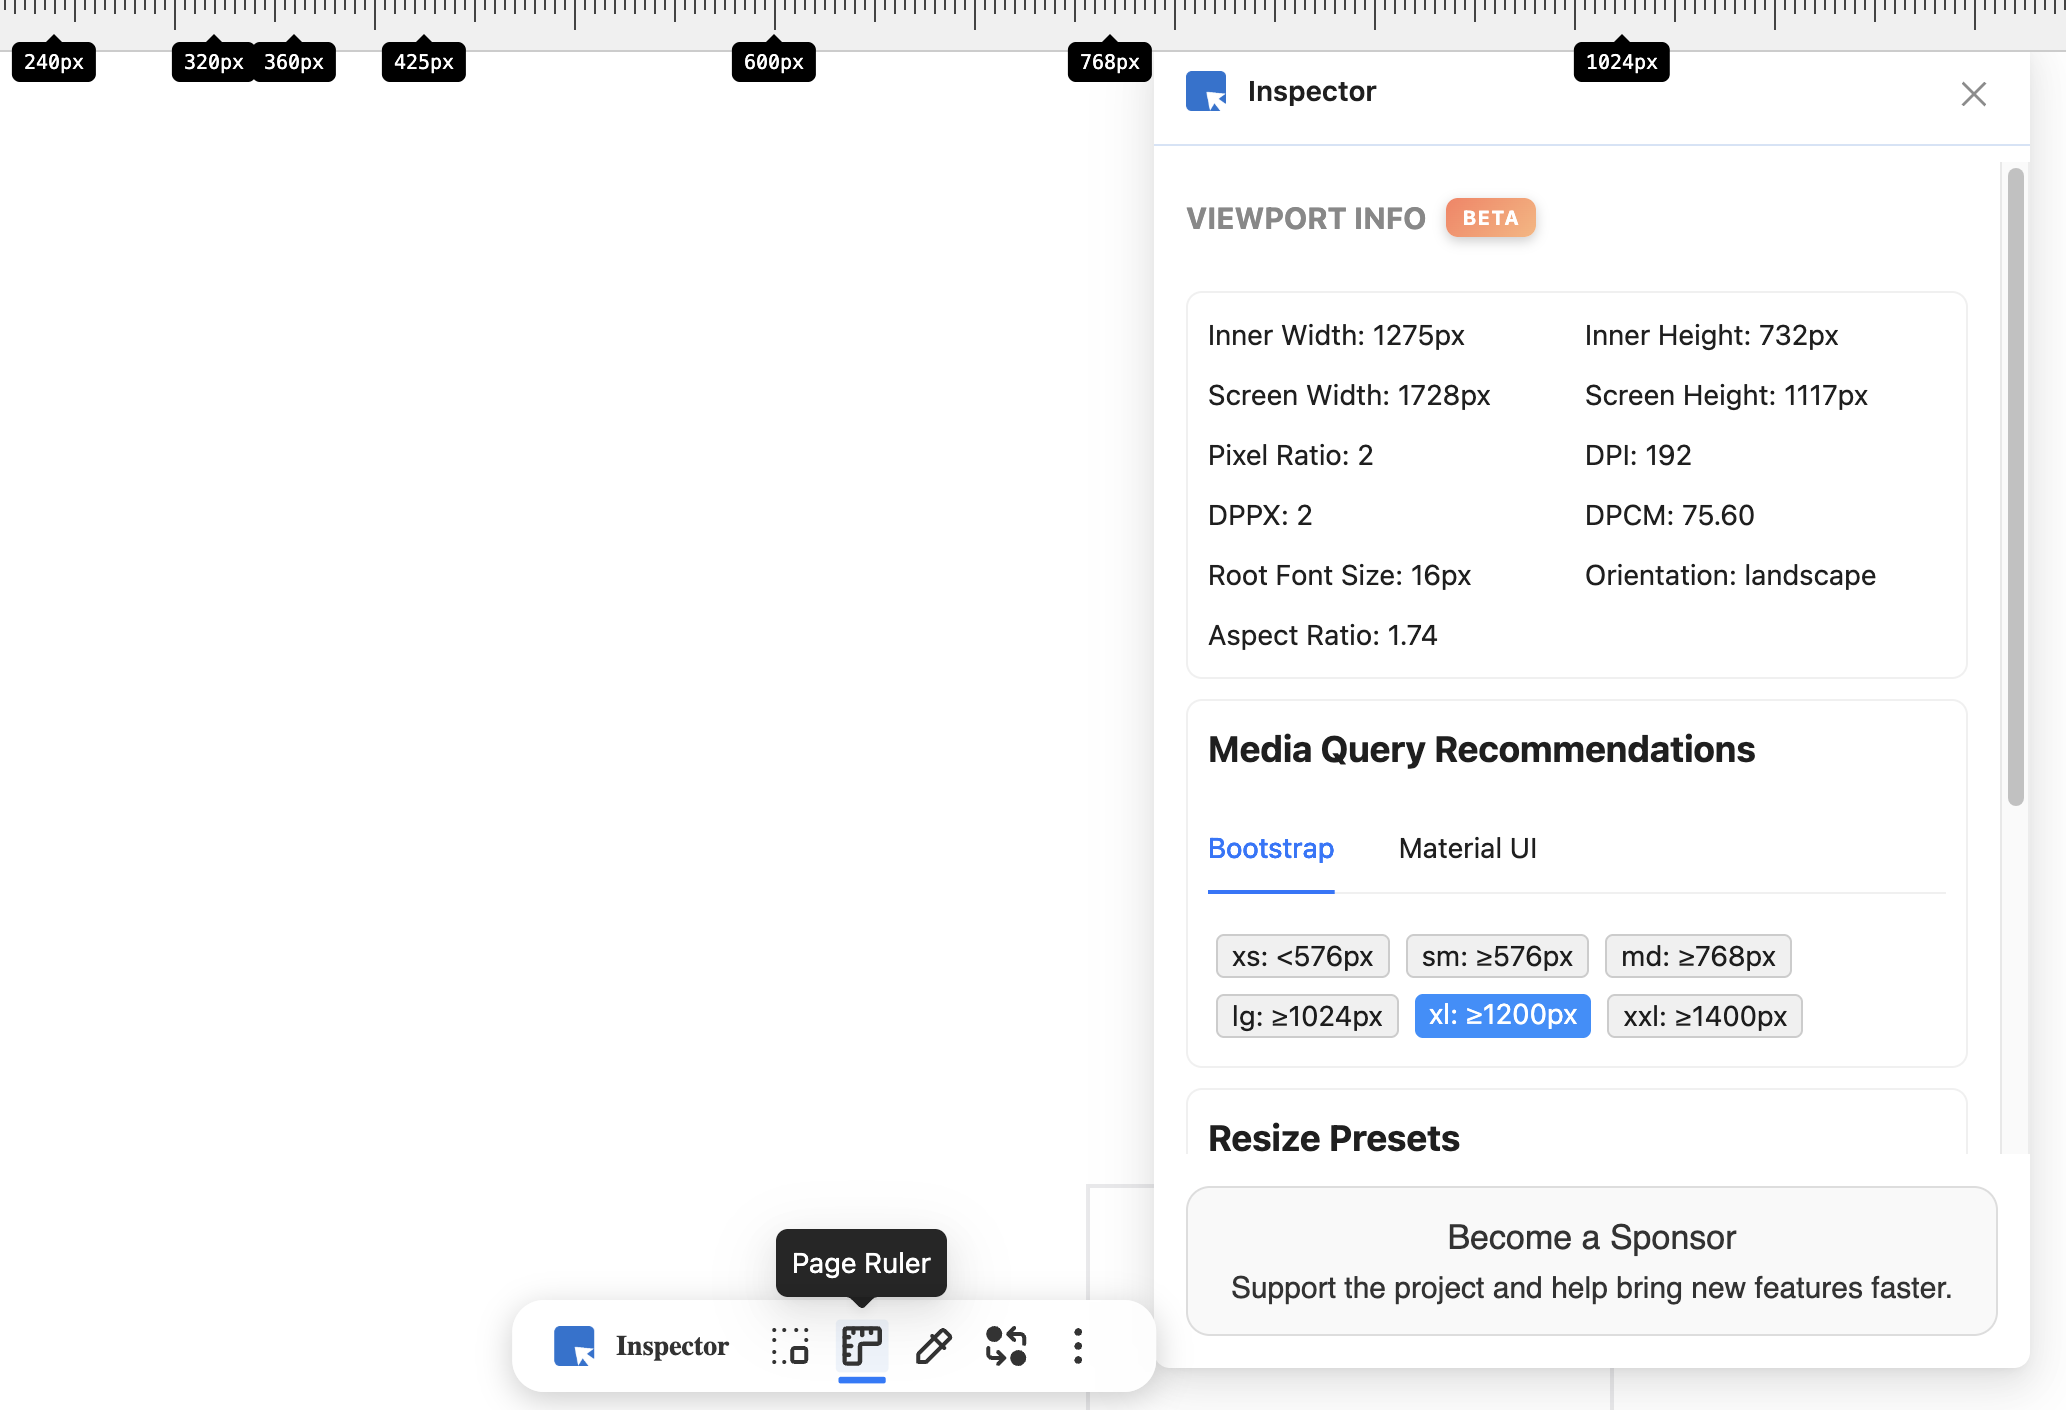Select the eyedropper color picker tool
This screenshot has height=1410, width=2066.
(934, 1346)
